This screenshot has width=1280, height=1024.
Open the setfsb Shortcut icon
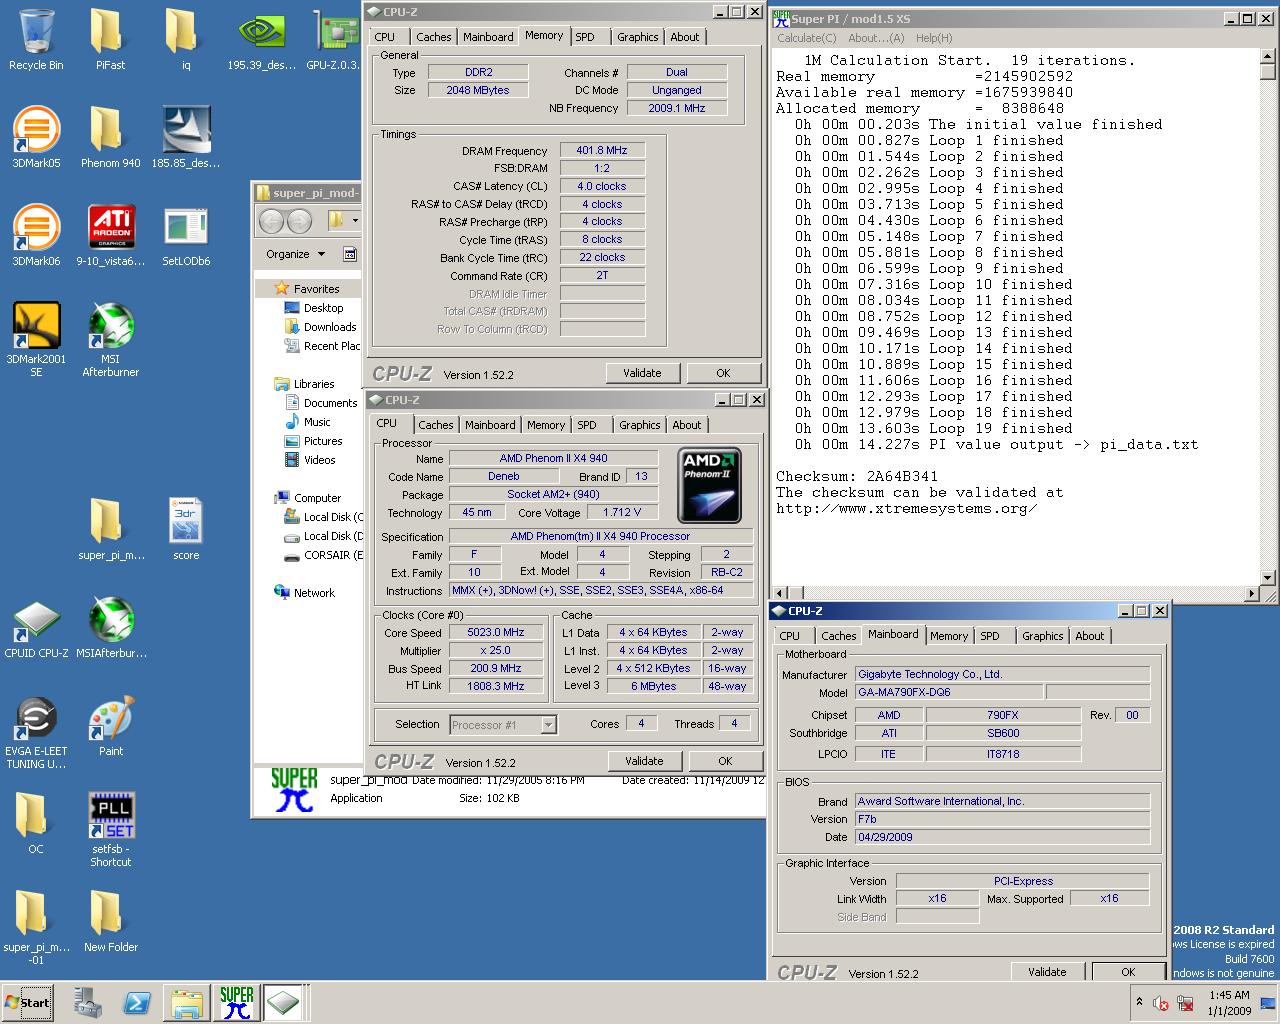tap(110, 830)
